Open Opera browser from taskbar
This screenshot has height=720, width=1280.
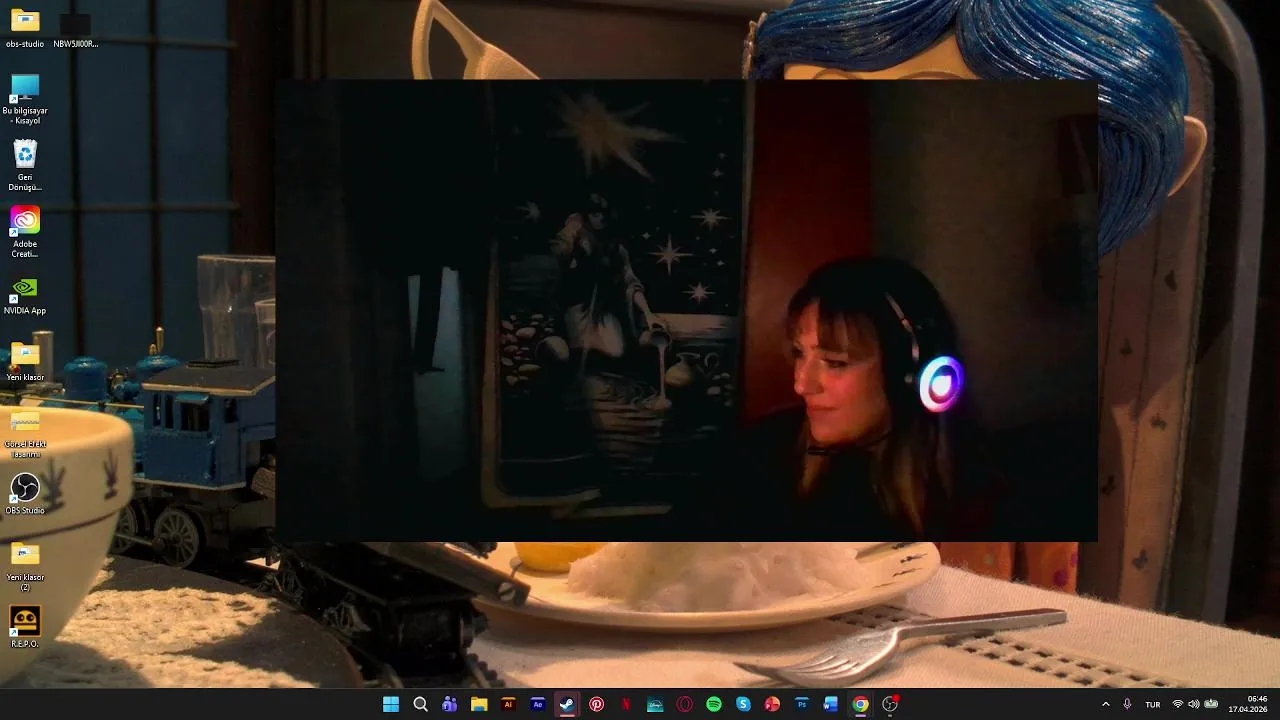(x=684, y=704)
